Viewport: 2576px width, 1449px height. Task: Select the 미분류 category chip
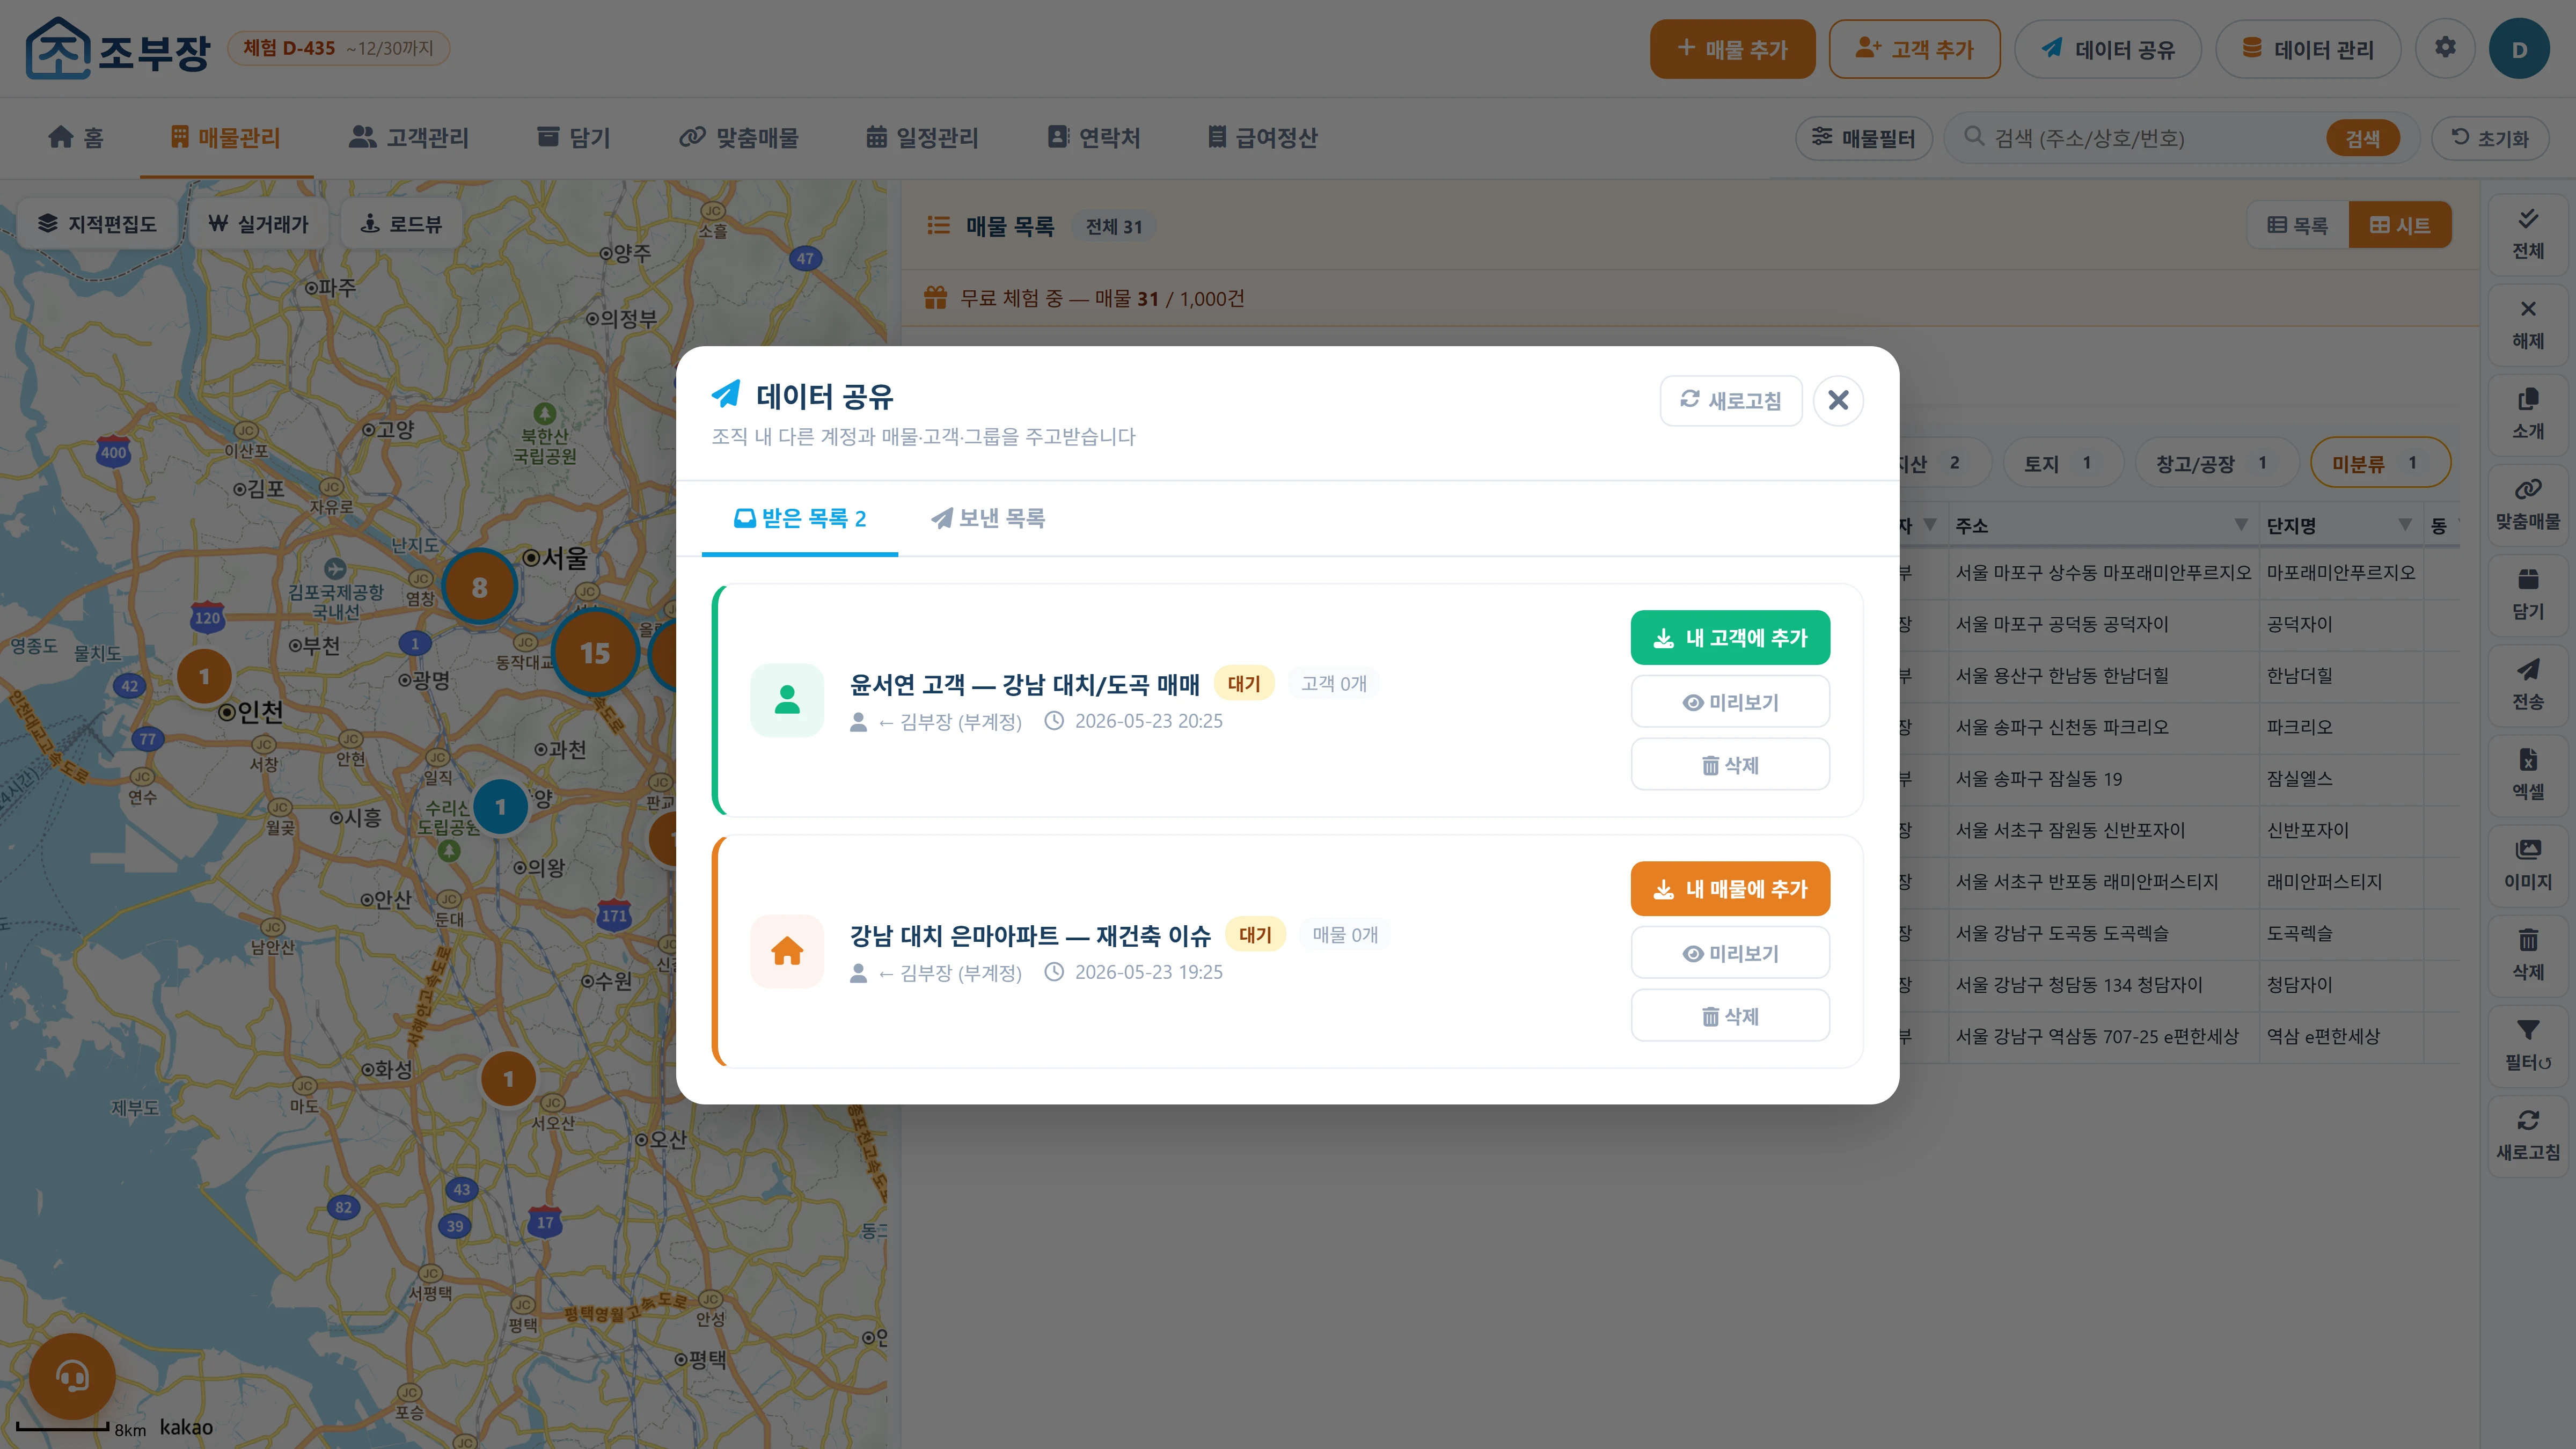(2380, 463)
